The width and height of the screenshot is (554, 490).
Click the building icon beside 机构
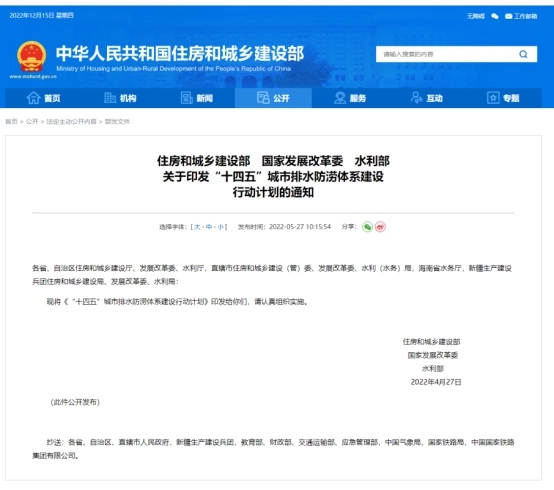[110, 98]
